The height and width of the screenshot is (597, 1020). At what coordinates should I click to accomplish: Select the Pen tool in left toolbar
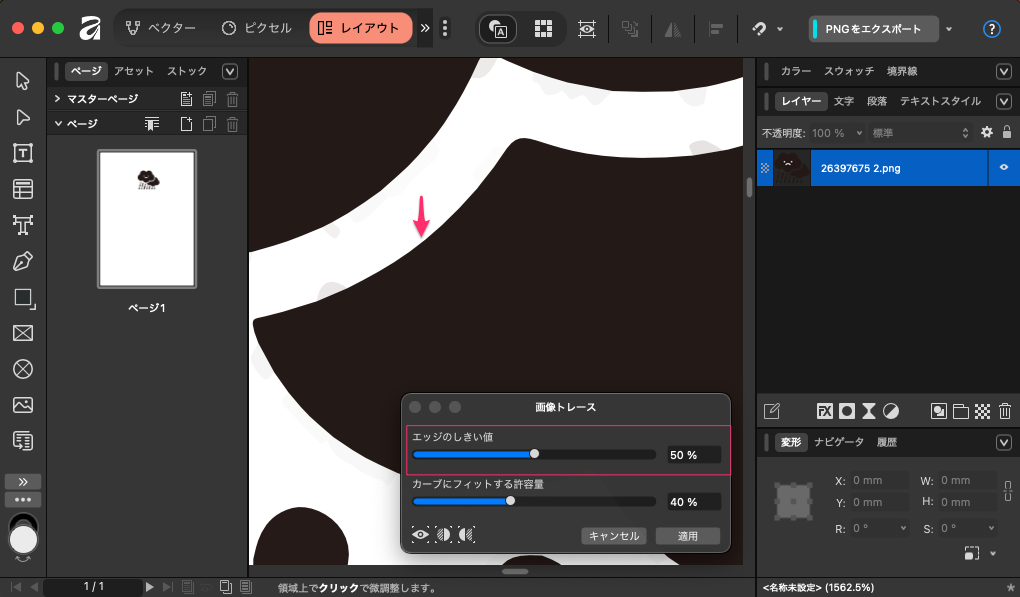[x=22, y=261]
